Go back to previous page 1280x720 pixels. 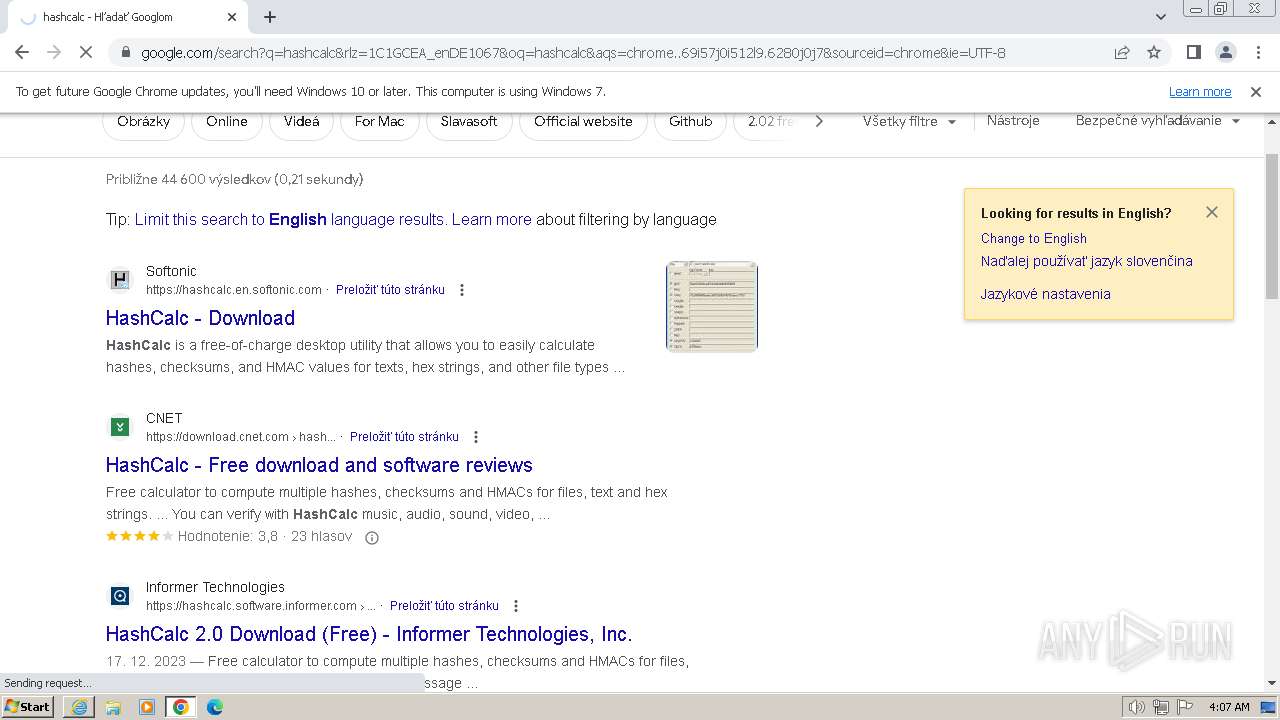click(22, 52)
